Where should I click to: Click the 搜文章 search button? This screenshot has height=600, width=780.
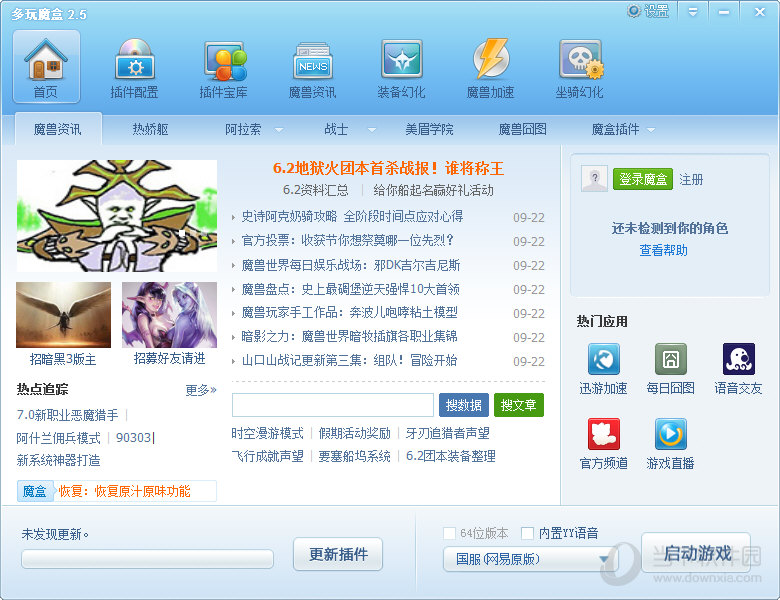point(518,405)
